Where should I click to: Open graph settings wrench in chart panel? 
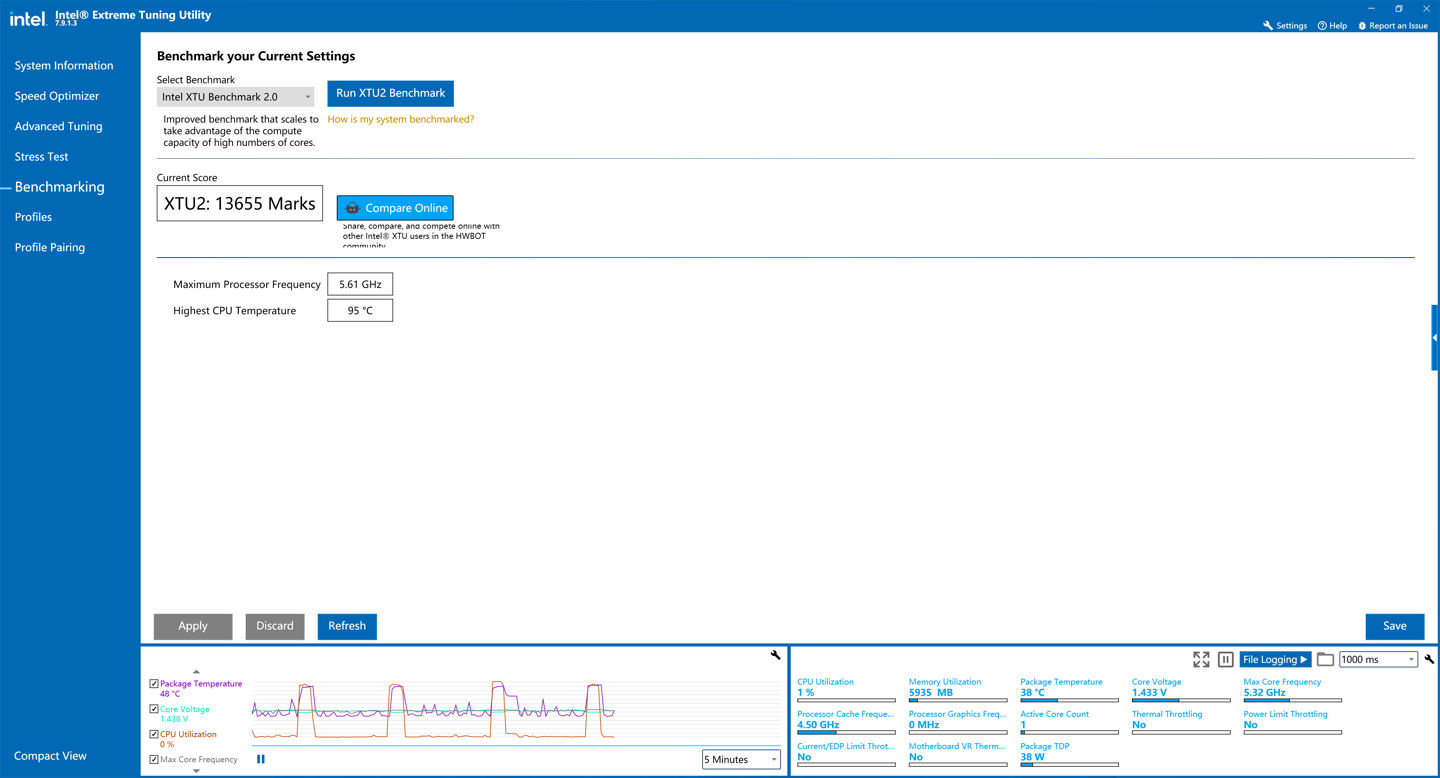click(x=775, y=655)
